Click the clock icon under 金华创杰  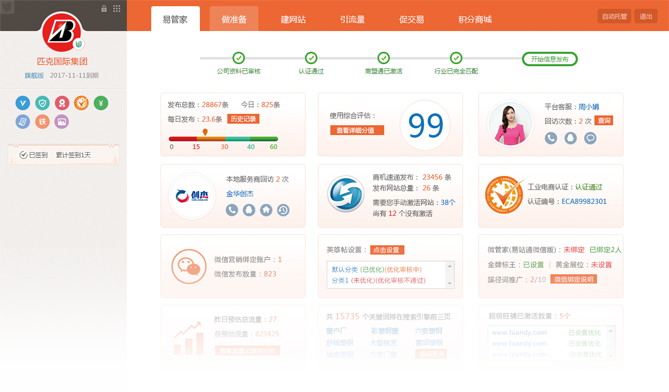coord(283,210)
